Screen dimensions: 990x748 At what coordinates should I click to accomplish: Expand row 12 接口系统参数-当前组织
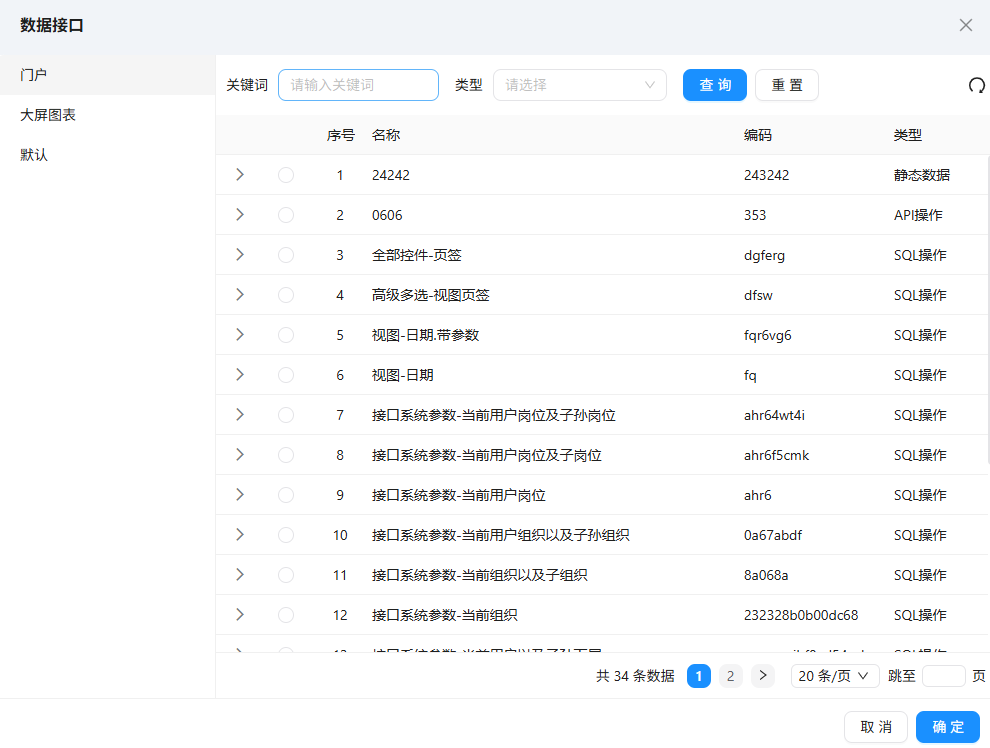(x=239, y=615)
